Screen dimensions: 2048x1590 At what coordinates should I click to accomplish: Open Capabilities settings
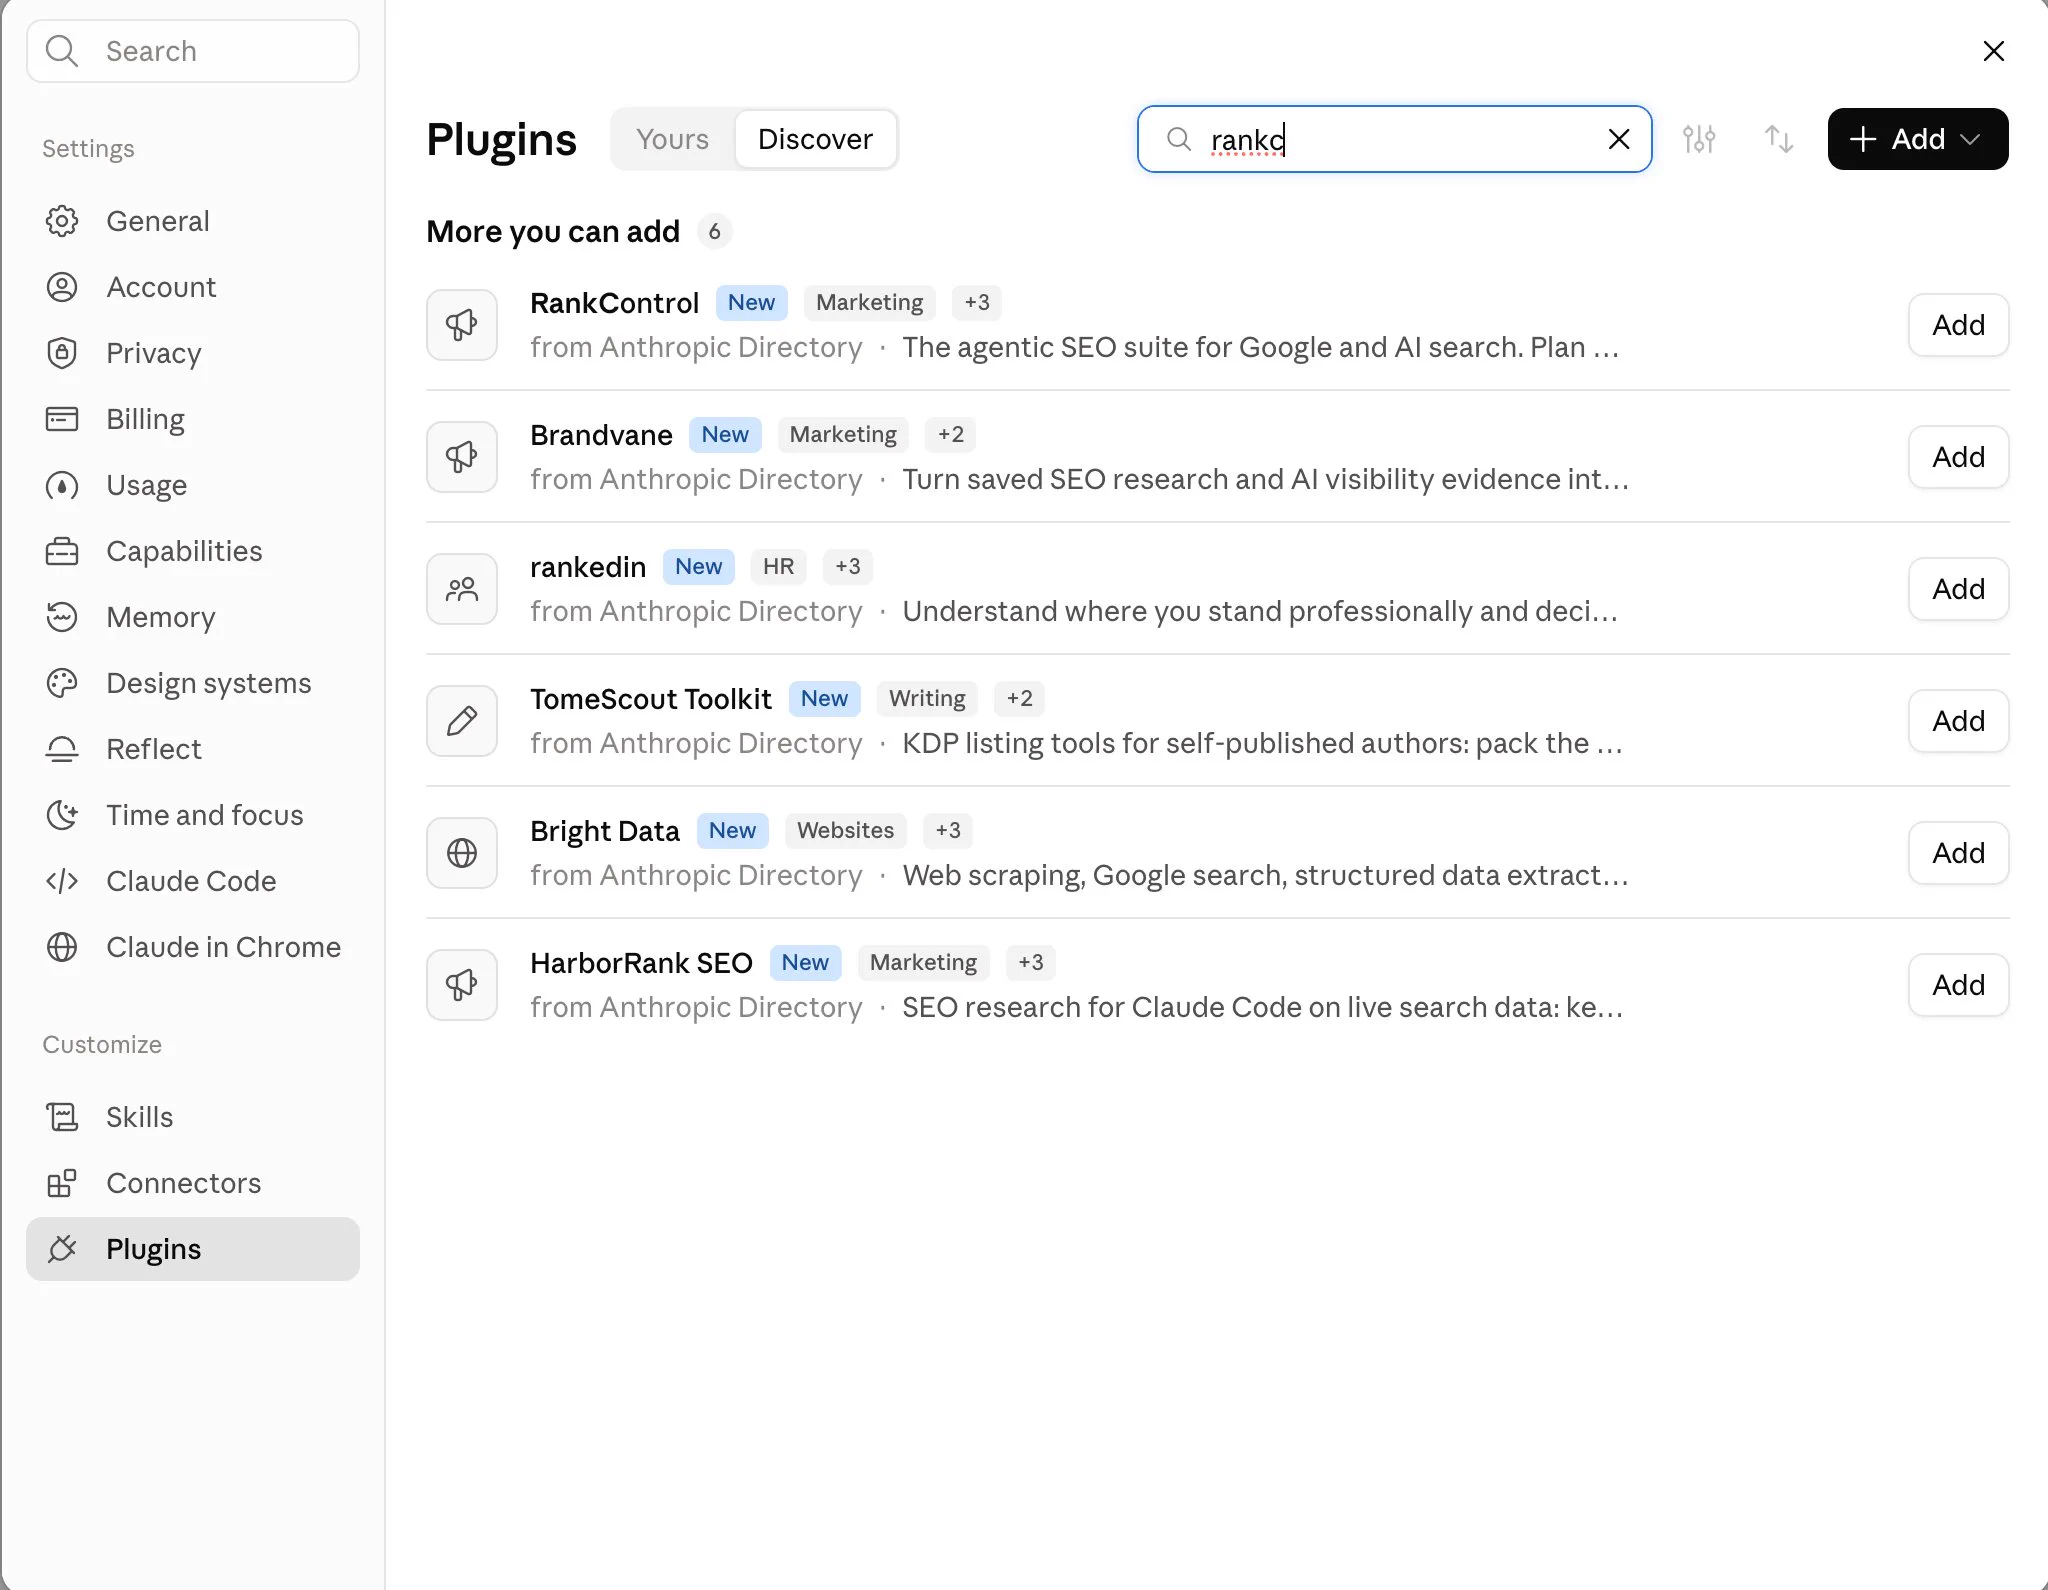coord(193,551)
